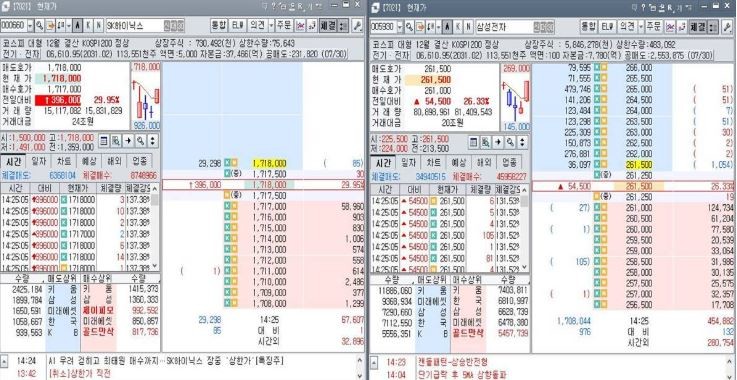Open the 의견 dropdown arrow in SK하이닉스 window
Image resolution: width=737 pixels, height=380 pixels.
(271, 25)
